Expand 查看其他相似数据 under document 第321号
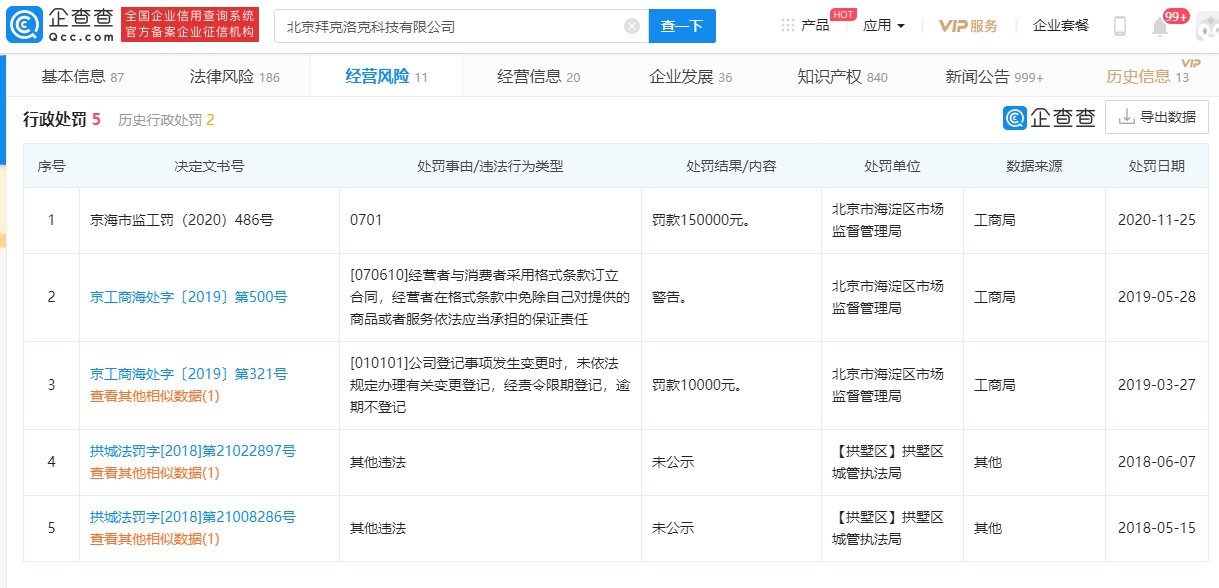The width and height of the screenshot is (1219, 588). click(x=154, y=396)
